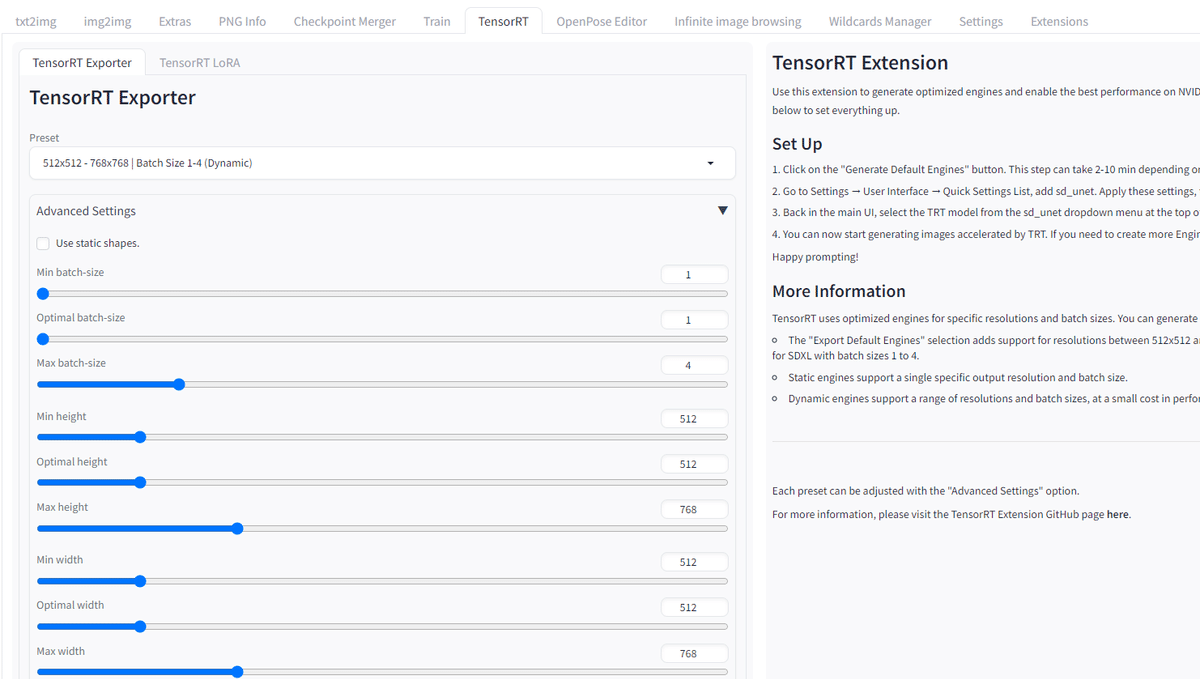Enable the Use static shapes checkbox
The width and height of the screenshot is (1200, 679).
coord(43,243)
